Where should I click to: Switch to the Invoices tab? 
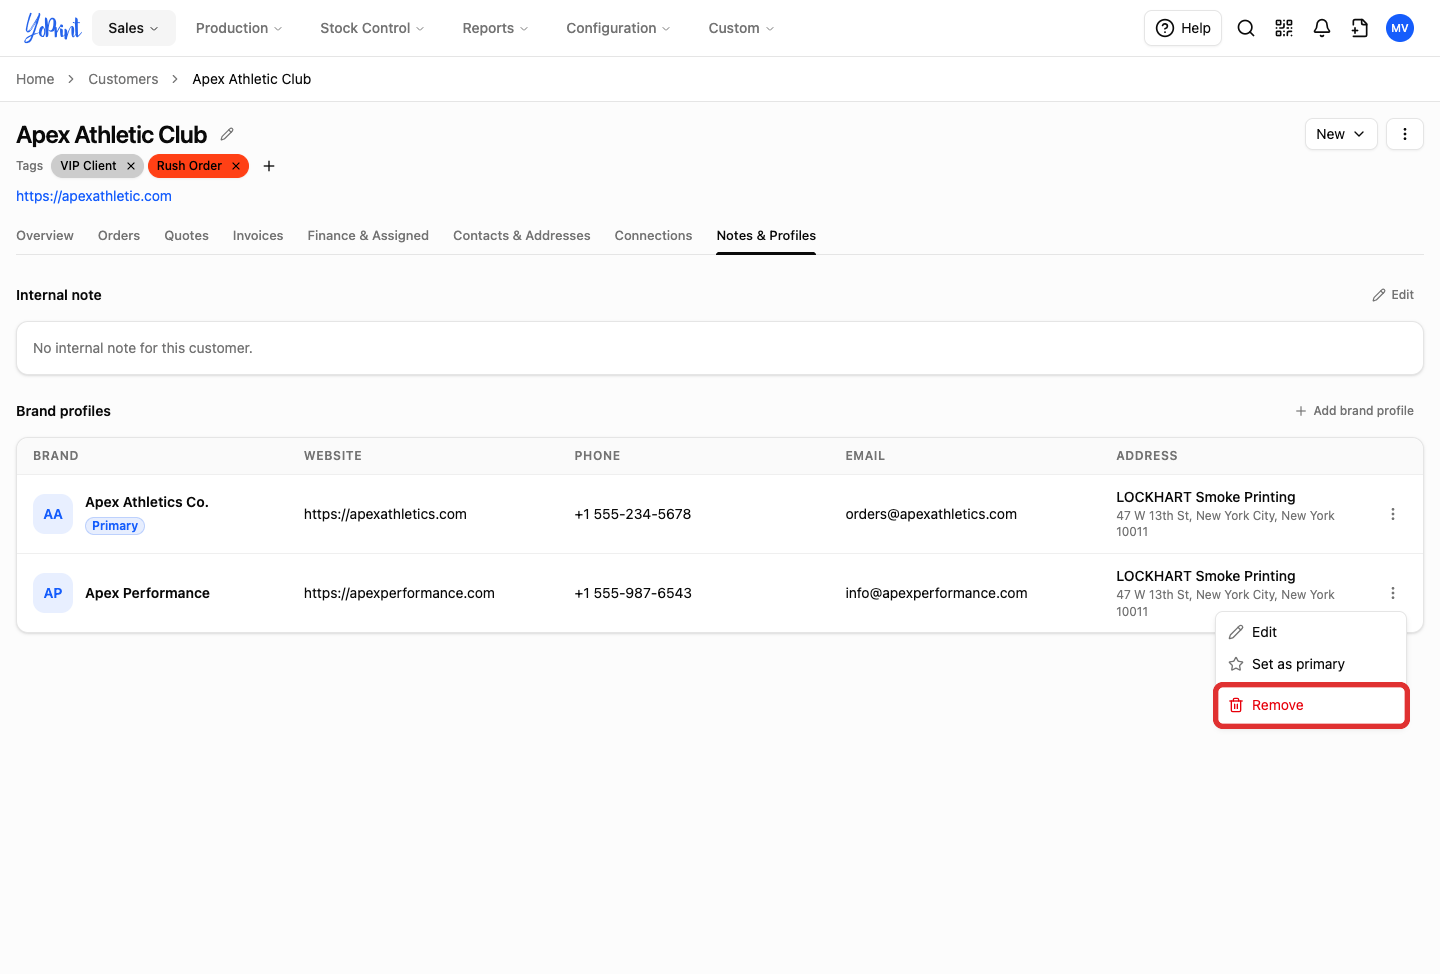pos(258,236)
